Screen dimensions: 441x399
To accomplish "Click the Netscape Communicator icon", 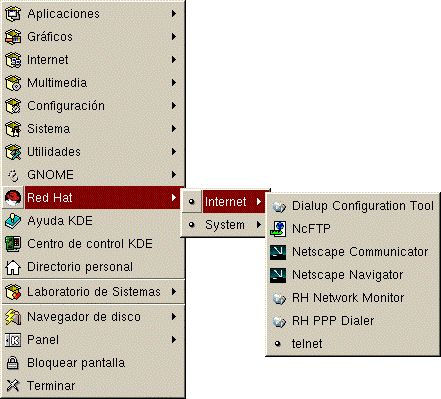I will (278, 252).
